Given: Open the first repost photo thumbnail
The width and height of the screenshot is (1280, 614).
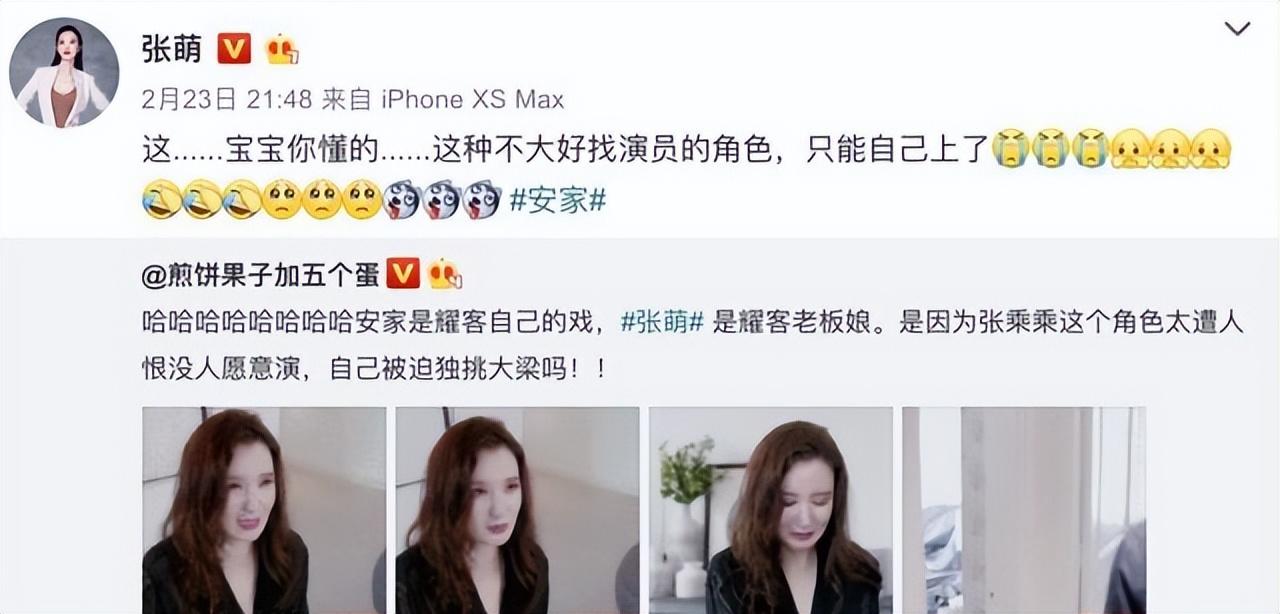Looking at the screenshot, I should click(x=264, y=510).
